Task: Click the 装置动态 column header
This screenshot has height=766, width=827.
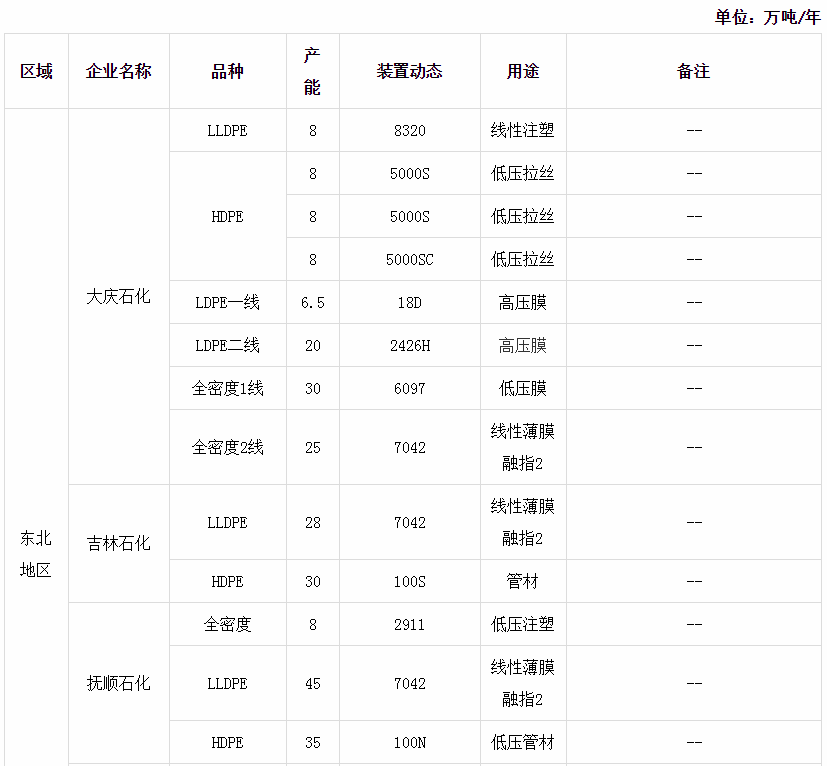Action: 409,71
